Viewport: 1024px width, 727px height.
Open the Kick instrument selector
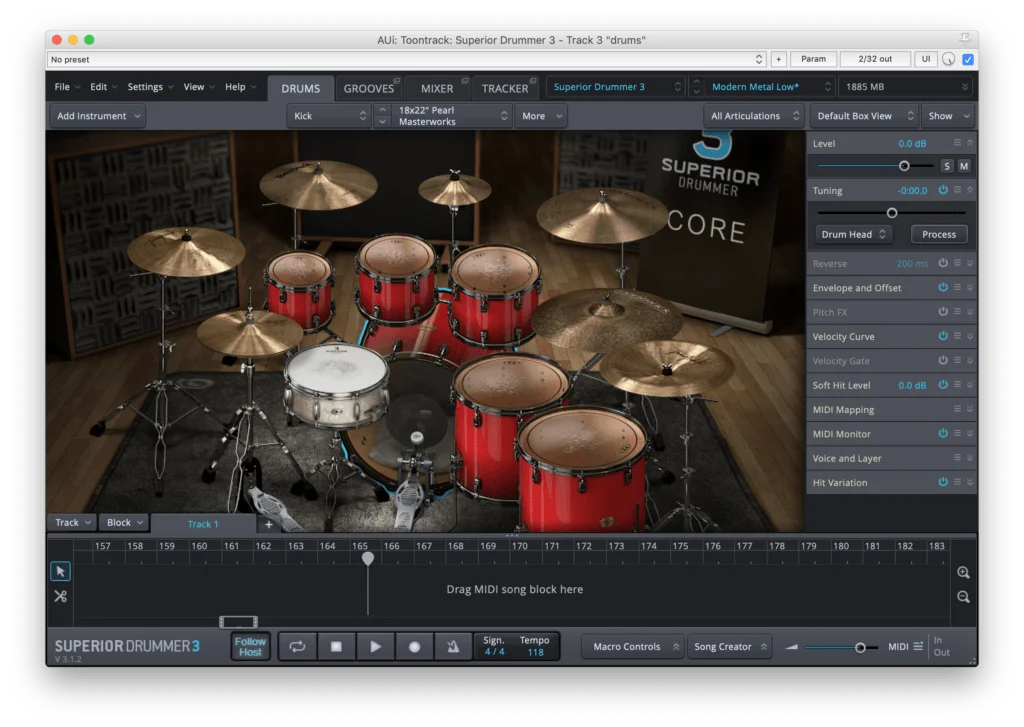[329, 116]
